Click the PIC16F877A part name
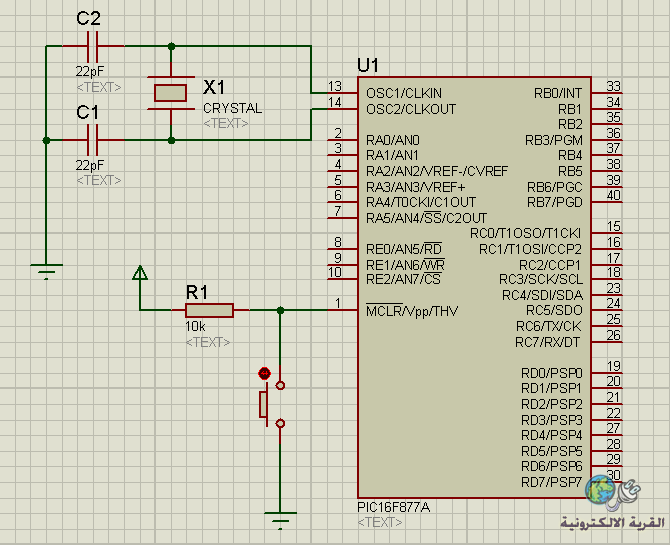 point(394,507)
